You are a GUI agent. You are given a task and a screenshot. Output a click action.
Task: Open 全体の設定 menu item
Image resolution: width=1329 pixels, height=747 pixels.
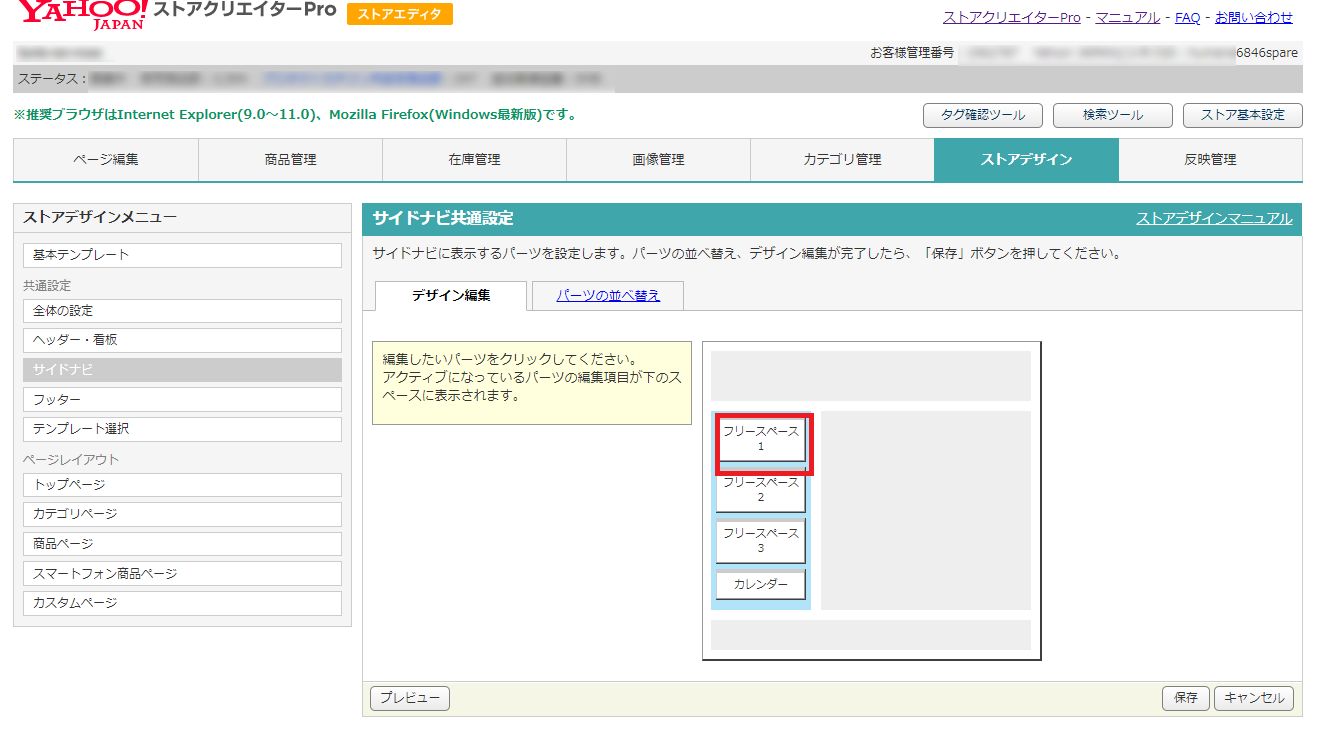(x=182, y=311)
